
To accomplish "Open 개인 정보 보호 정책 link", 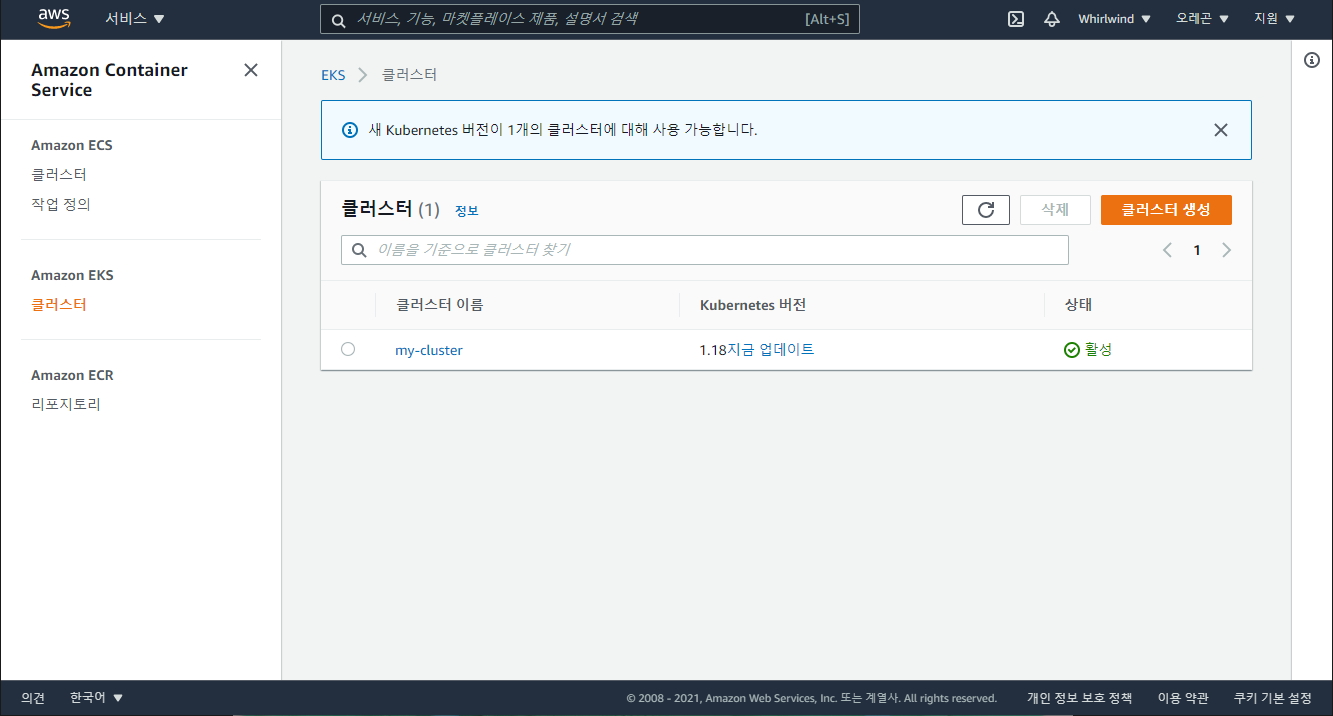I will click(1079, 698).
